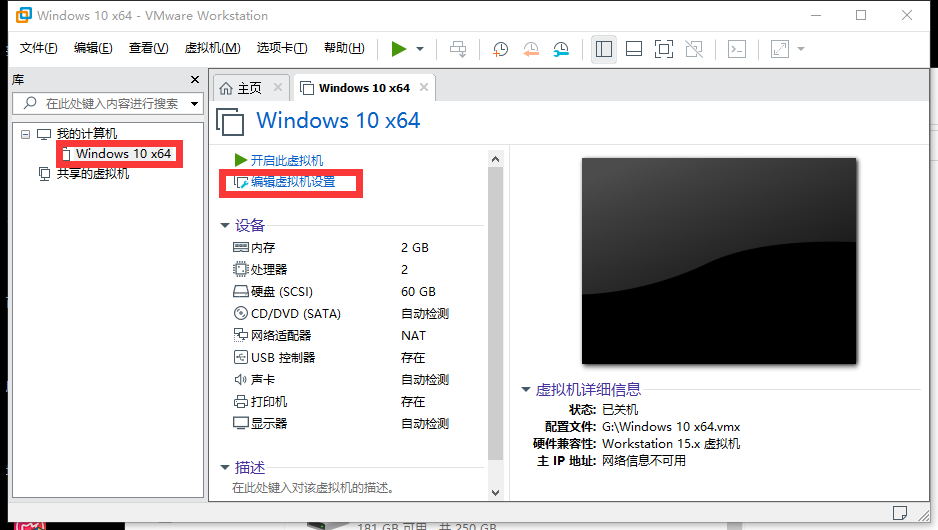The image size is (938, 530).
Task: Open the 帮助(H) menu
Action: click(344, 48)
